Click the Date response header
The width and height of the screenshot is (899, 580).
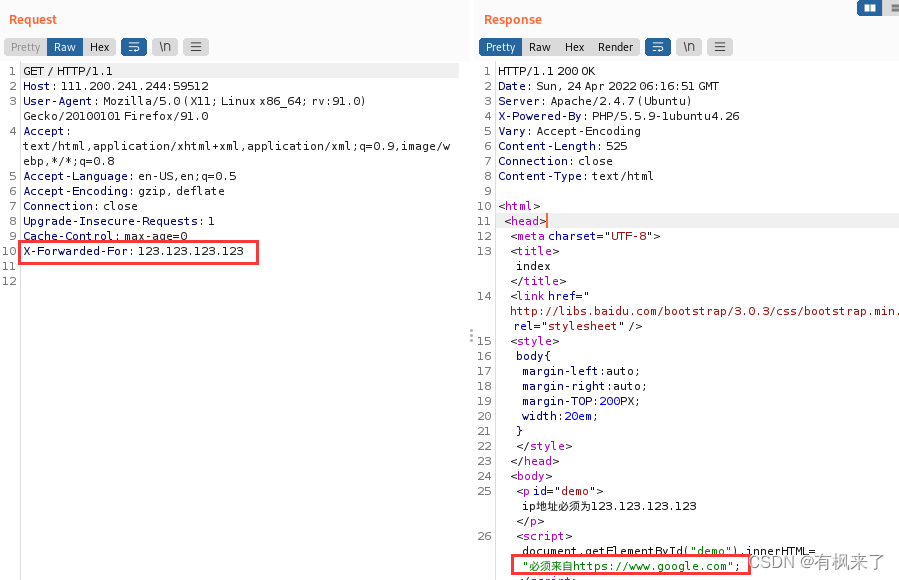(x=608, y=86)
